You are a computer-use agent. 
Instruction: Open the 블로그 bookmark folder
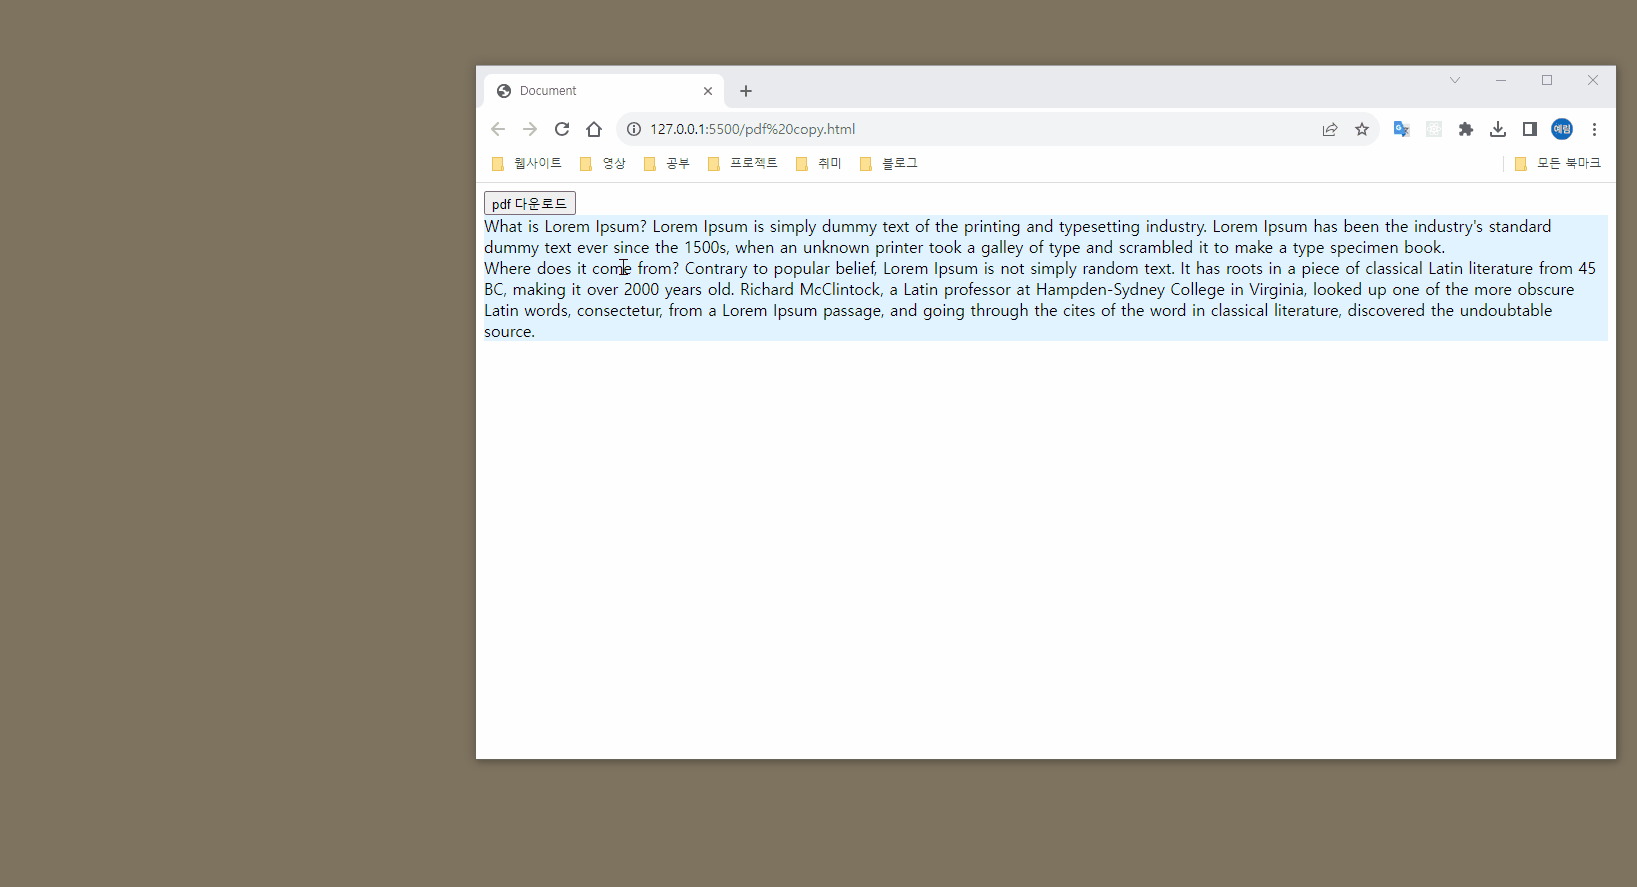tap(889, 163)
